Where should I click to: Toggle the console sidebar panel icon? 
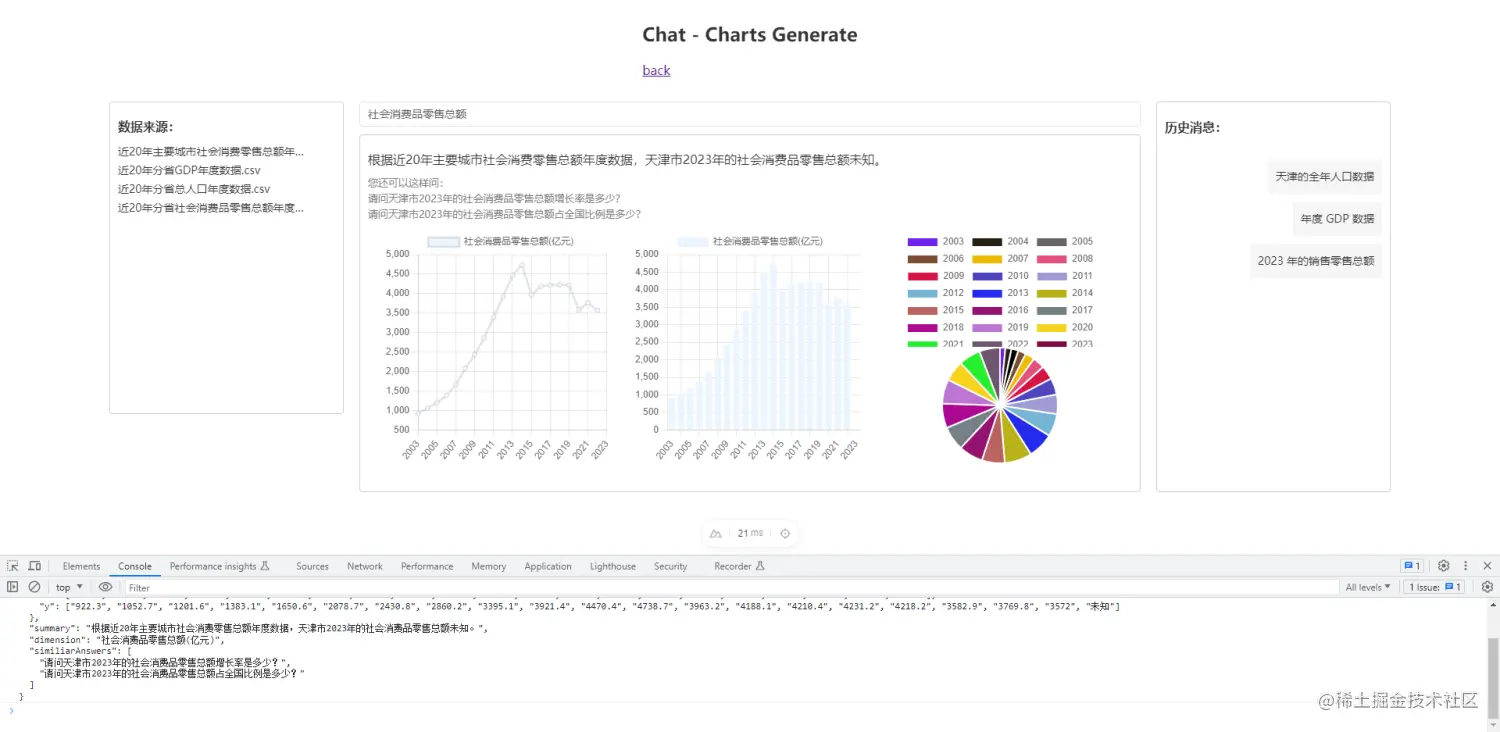[11, 586]
